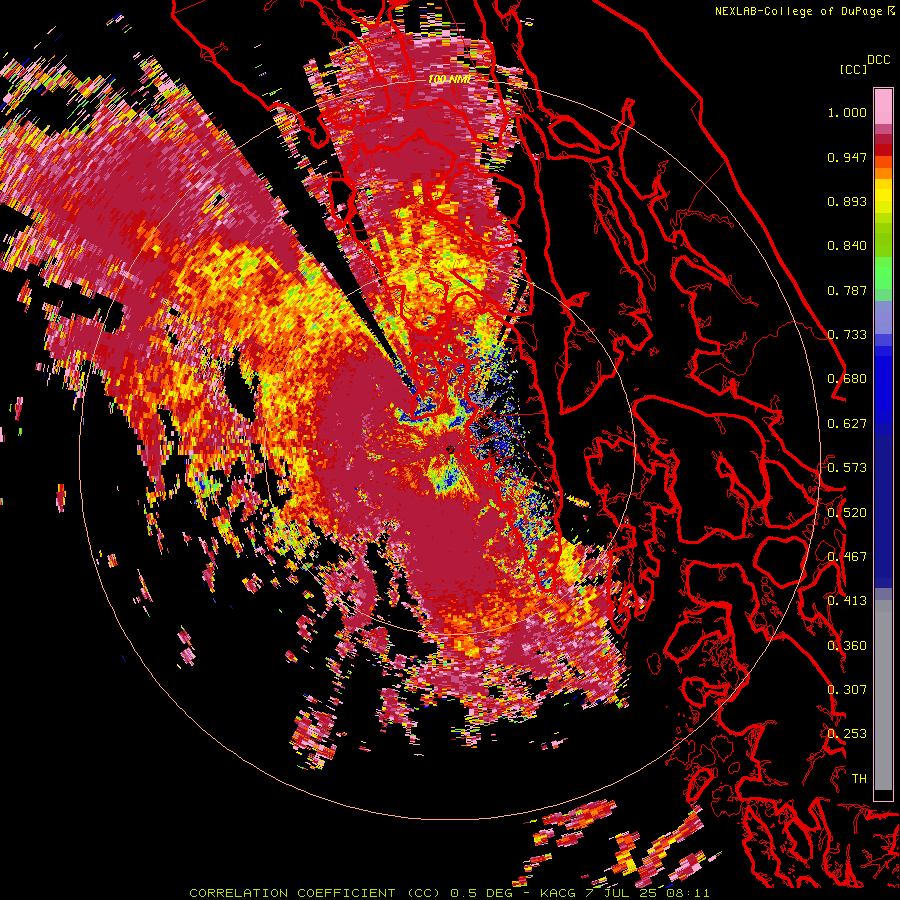This screenshot has width=900, height=900.
Task: Pick the gray low-value color bar segment
Action: (x=883, y=695)
